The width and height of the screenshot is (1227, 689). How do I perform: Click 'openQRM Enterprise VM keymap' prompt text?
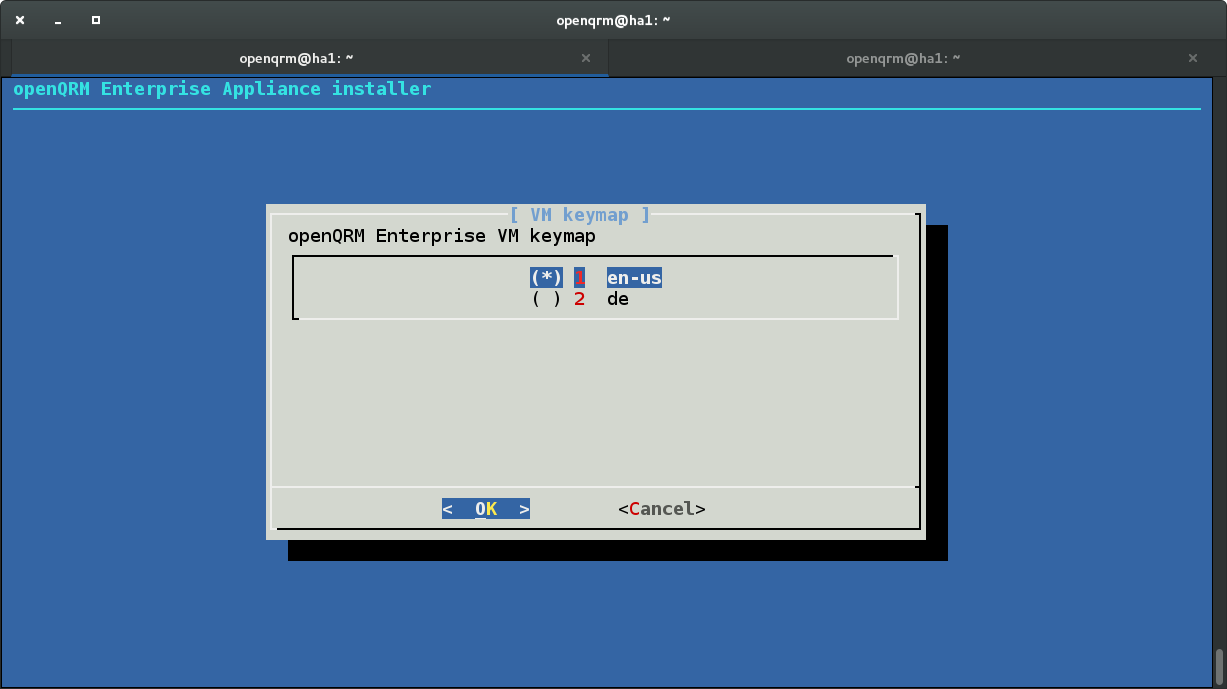coord(442,236)
